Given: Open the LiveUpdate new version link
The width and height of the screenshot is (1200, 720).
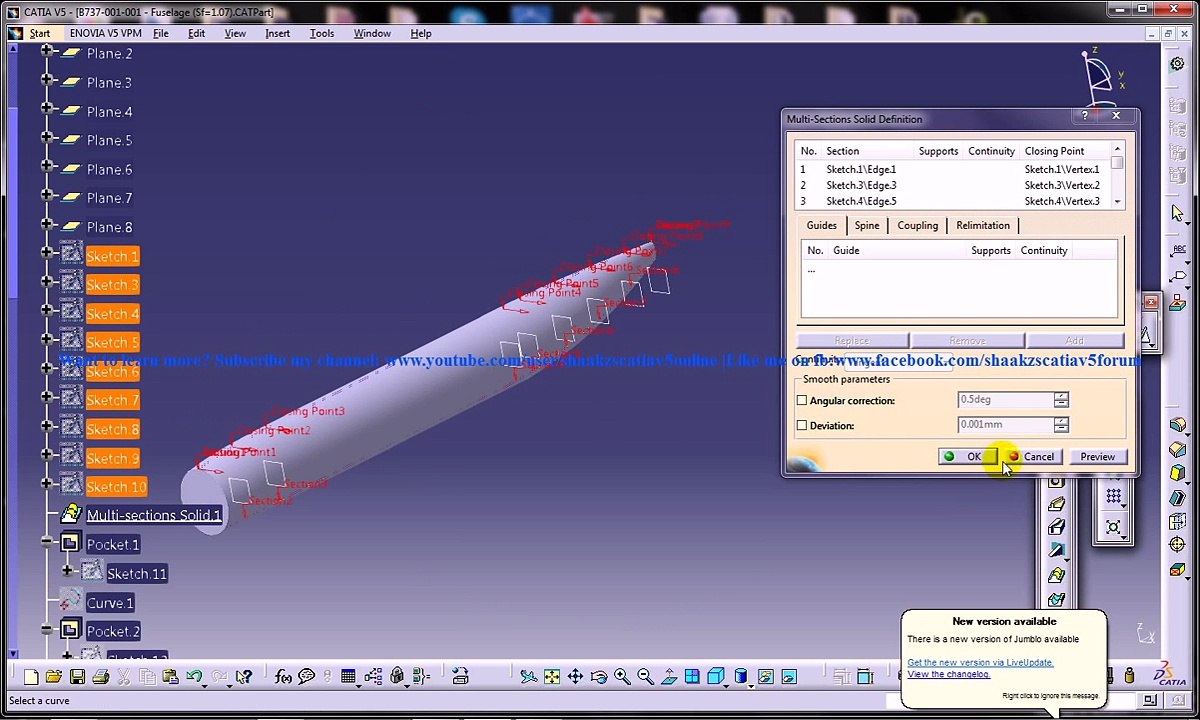Looking at the screenshot, I should (x=979, y=662).
